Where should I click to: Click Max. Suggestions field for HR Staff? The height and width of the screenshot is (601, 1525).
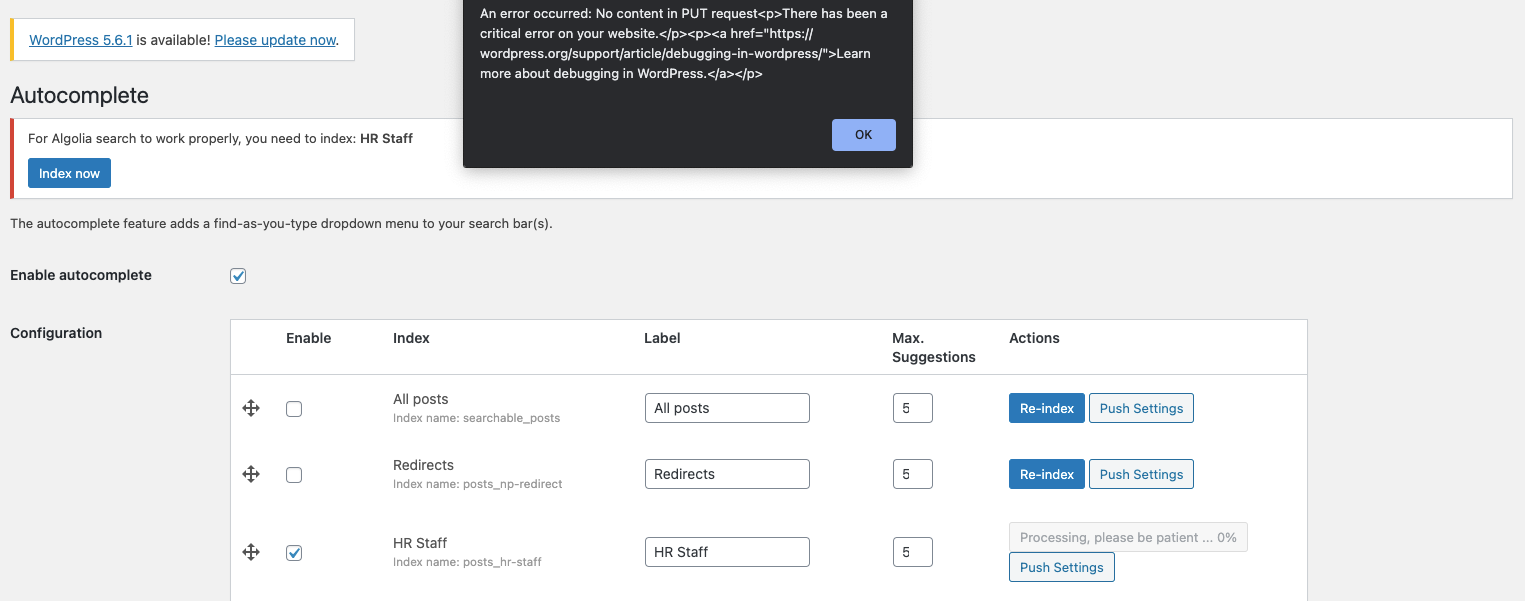[x=913, y=552]
